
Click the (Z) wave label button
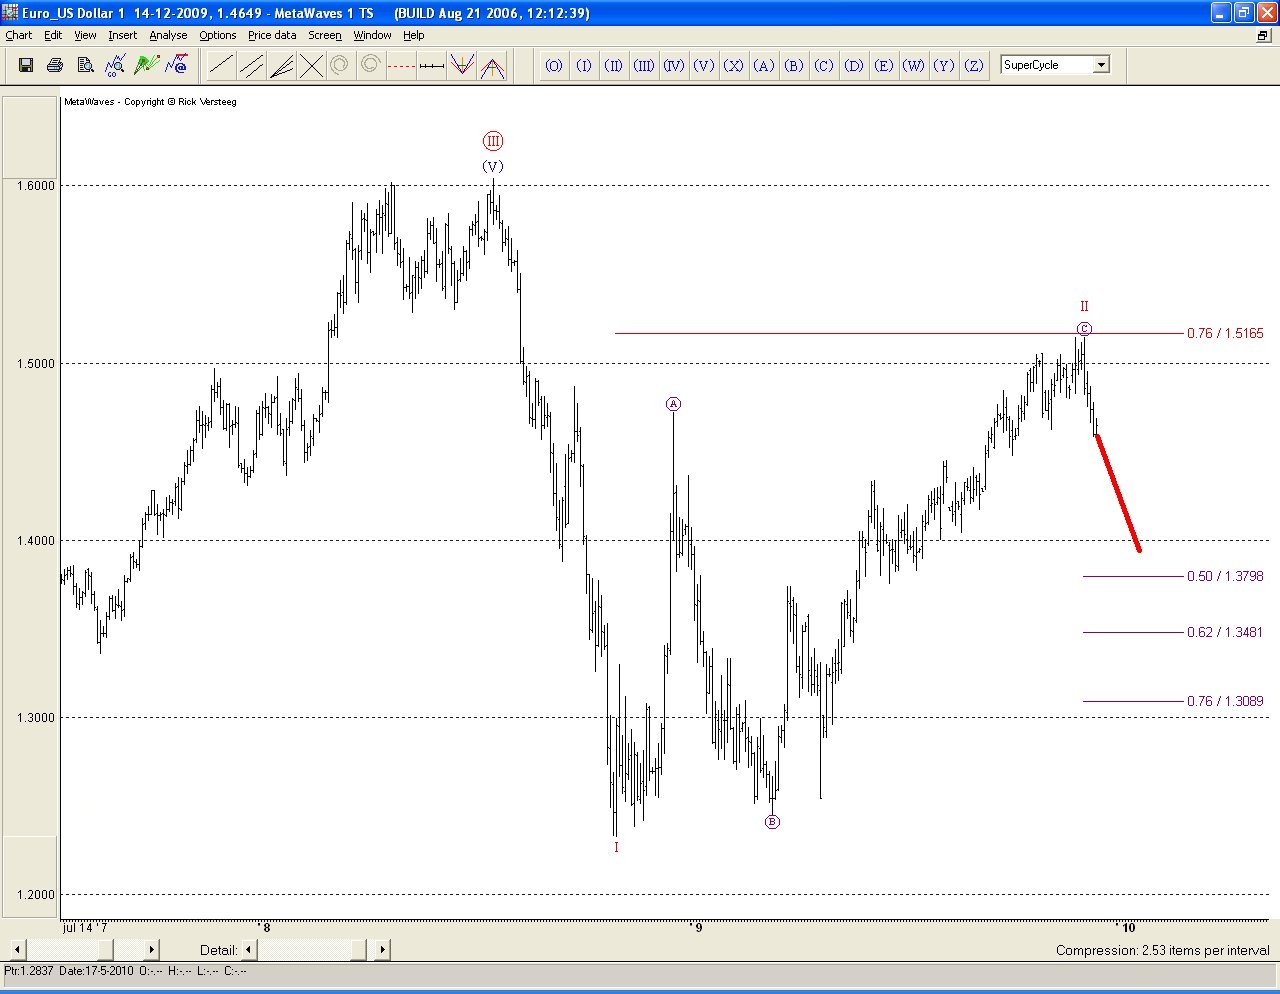tap(974, 66)
